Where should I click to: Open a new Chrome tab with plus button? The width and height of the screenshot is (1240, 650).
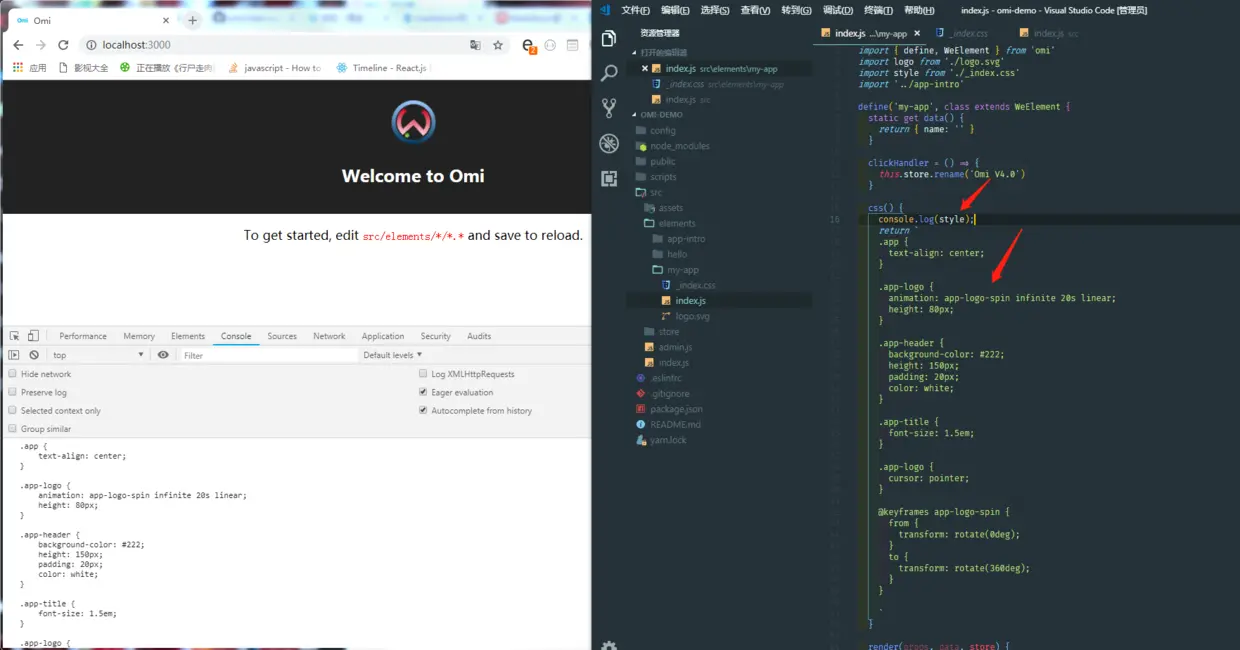click(x=193, y=20)
